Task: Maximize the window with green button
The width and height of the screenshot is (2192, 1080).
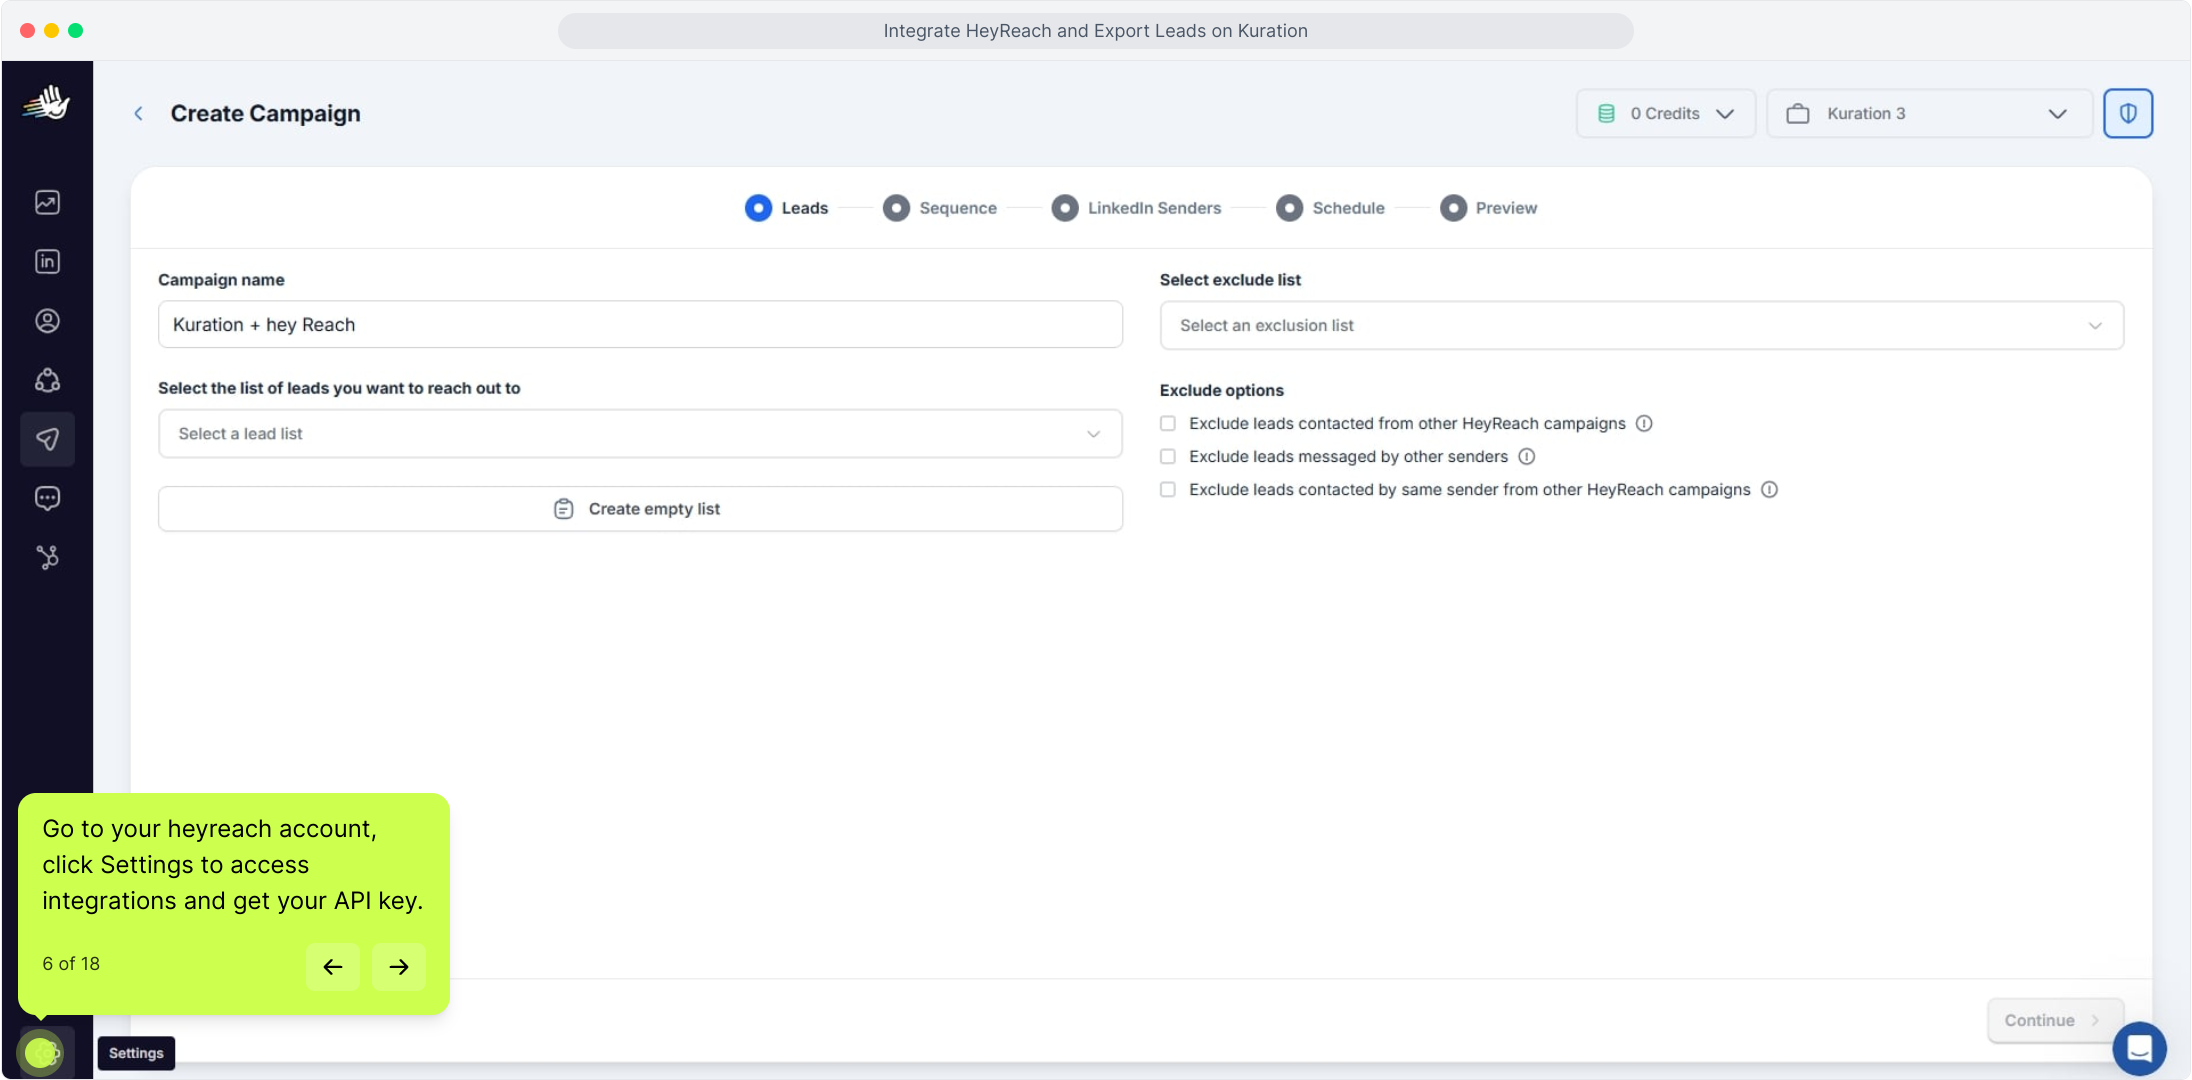Action: point(75,30)
